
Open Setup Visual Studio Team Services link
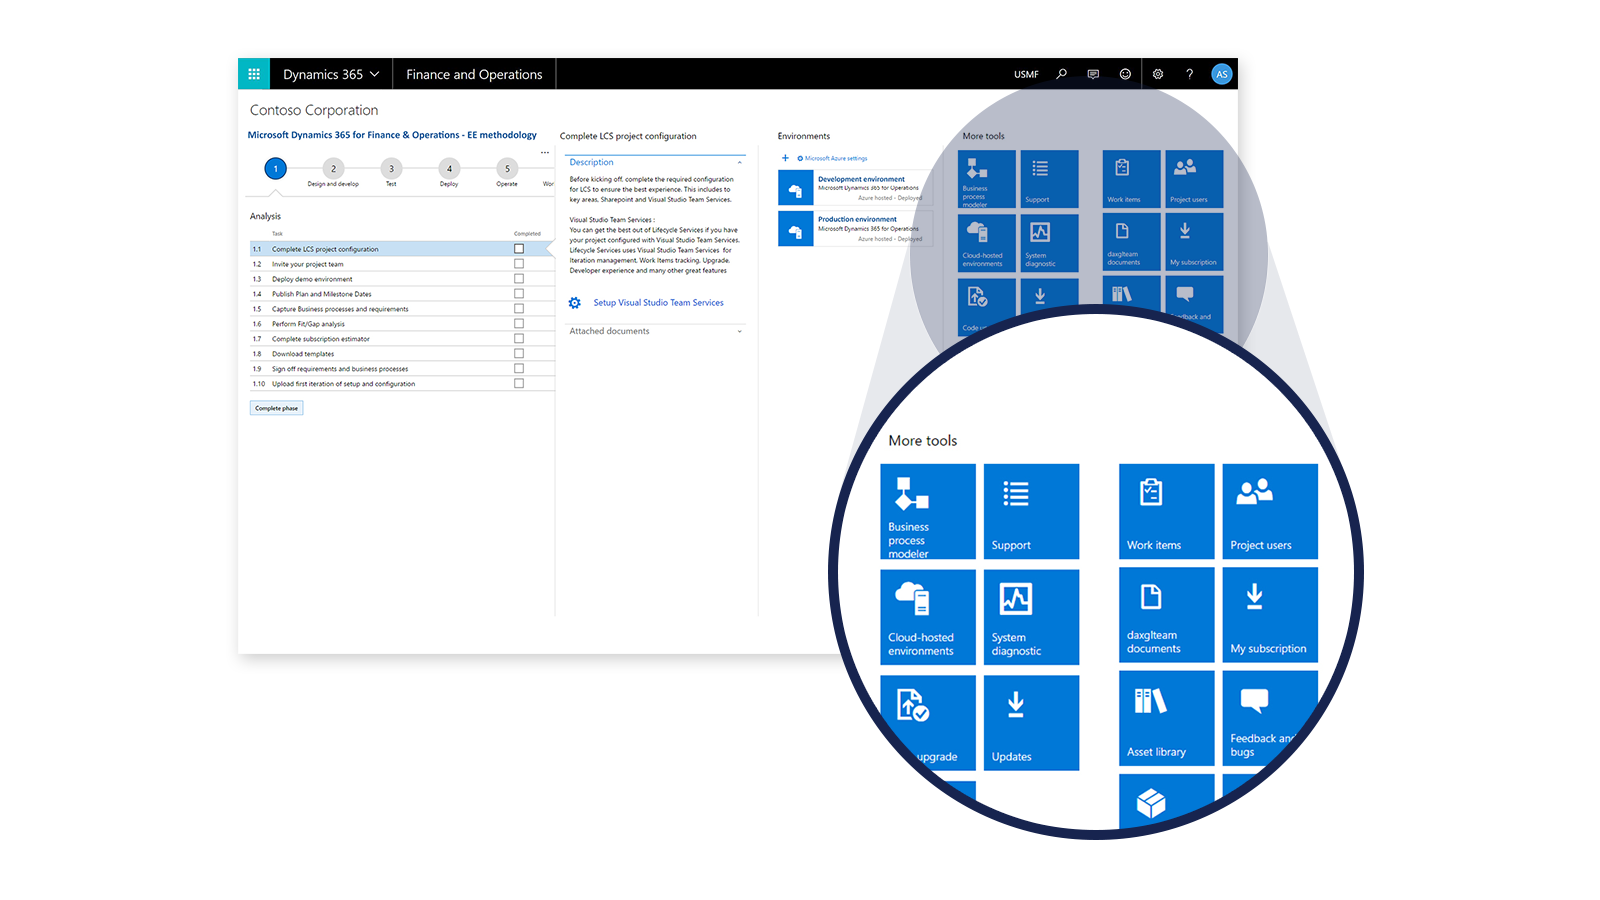point(658,303)
